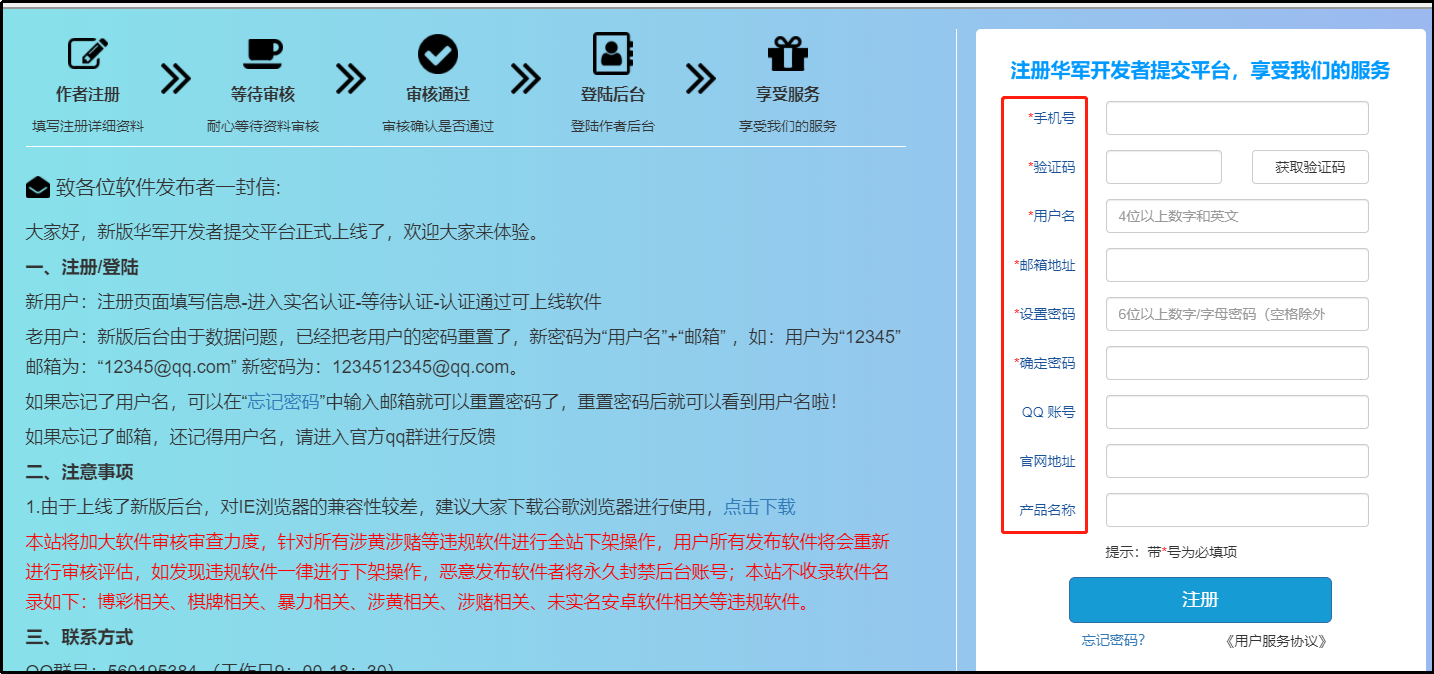Click the 等待审核 step label
Viewport: 1434px width, 674px height.
click(263, 95)
